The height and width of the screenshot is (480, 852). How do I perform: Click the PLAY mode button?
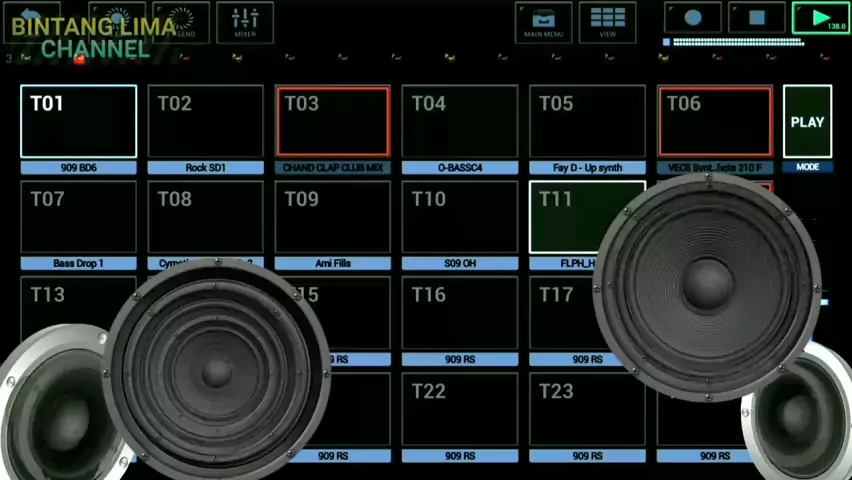[807, 121]
